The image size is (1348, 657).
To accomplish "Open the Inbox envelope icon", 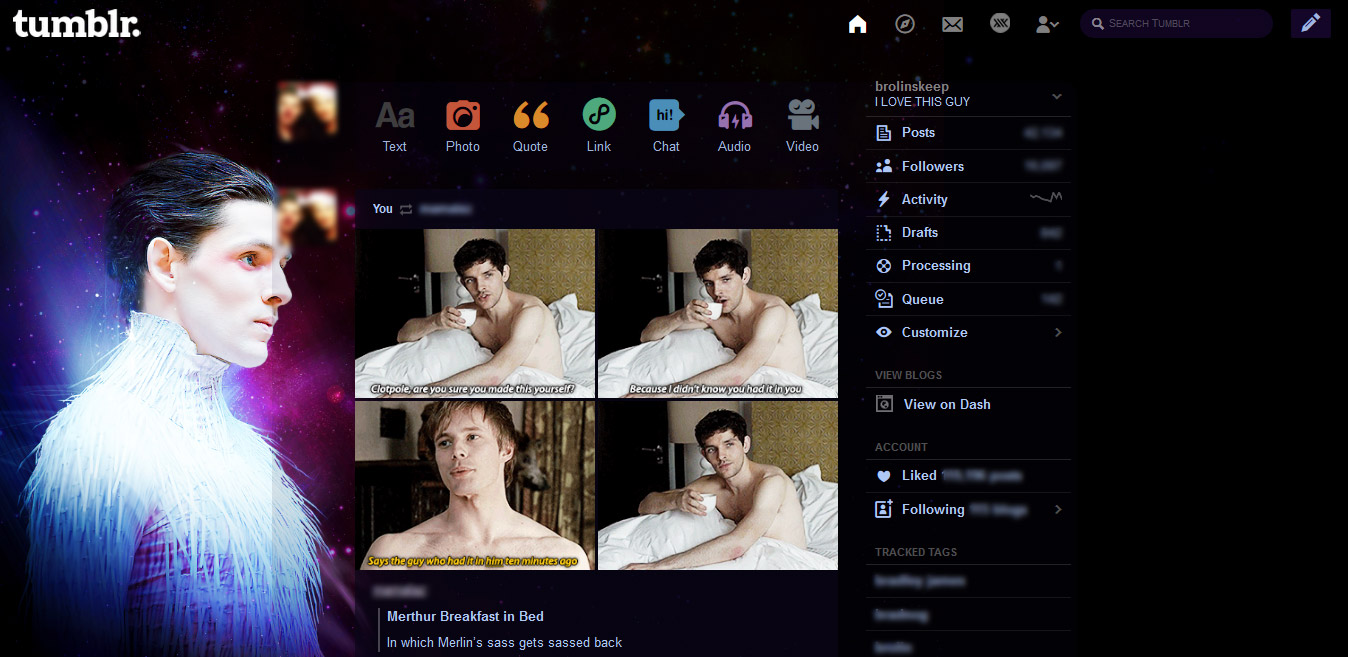I will pos(952,24).
